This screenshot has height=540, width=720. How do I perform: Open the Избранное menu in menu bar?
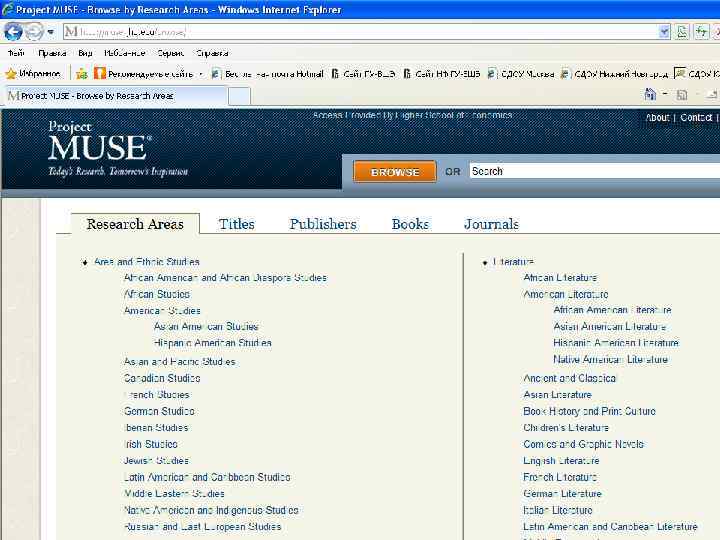pos(124,53)
